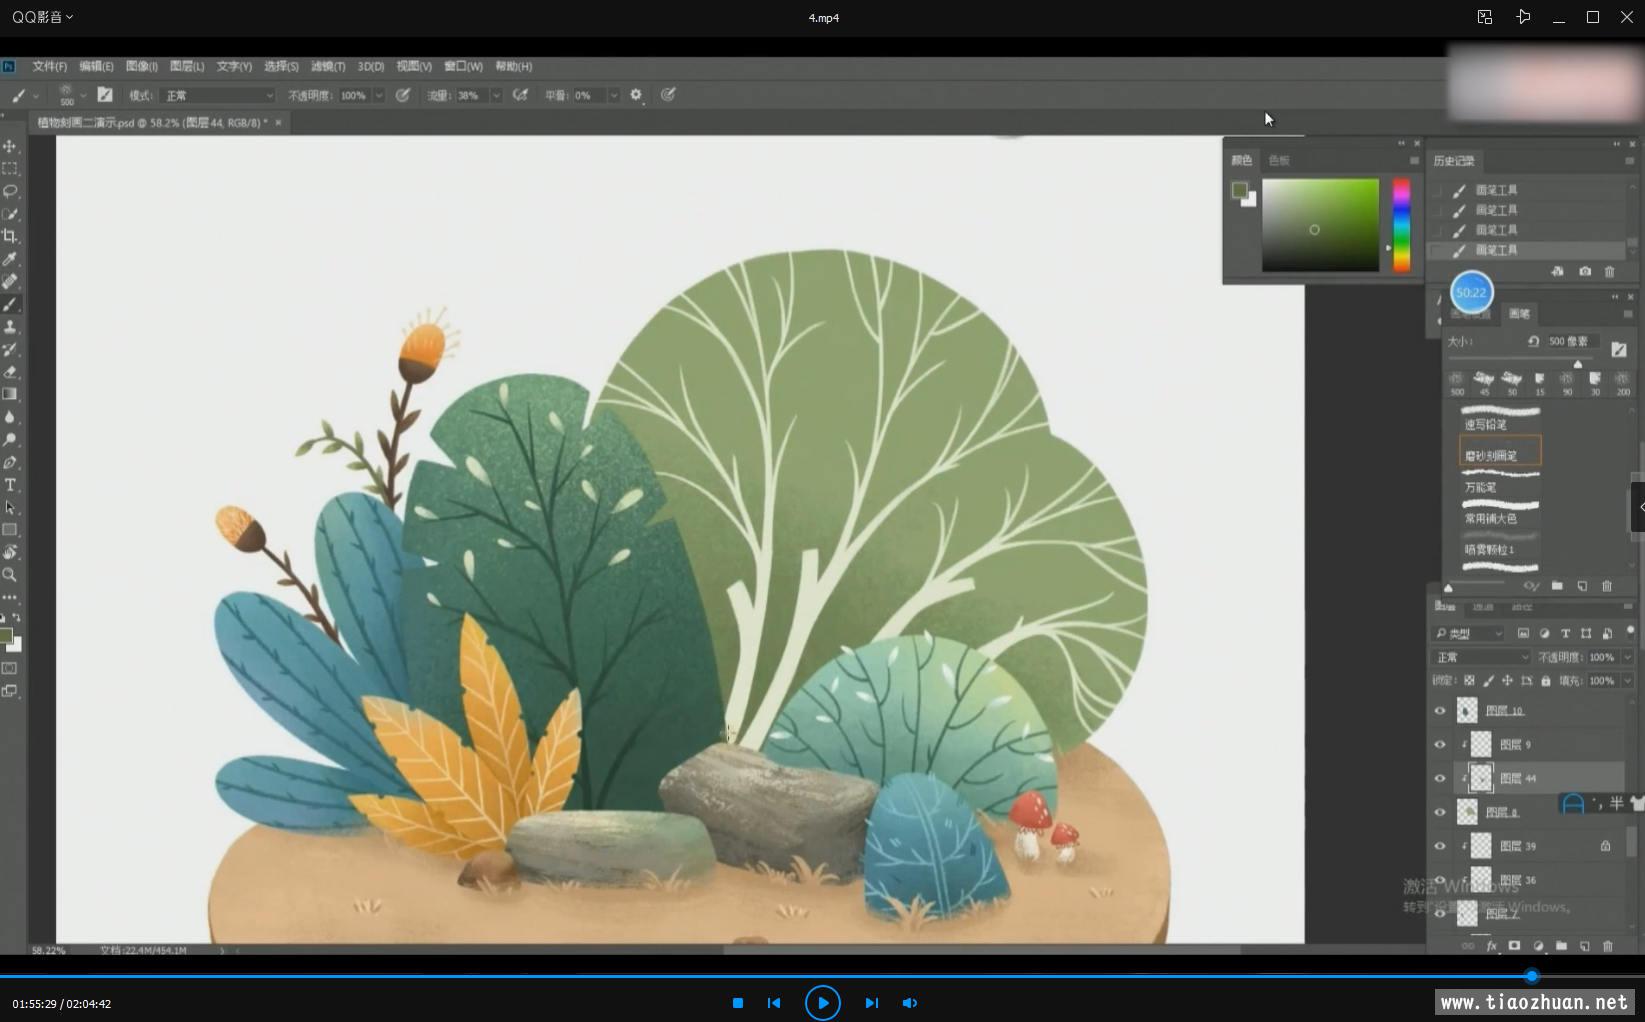
Task: Select the Zoom magnifier tool
Action: coord(10,575)
